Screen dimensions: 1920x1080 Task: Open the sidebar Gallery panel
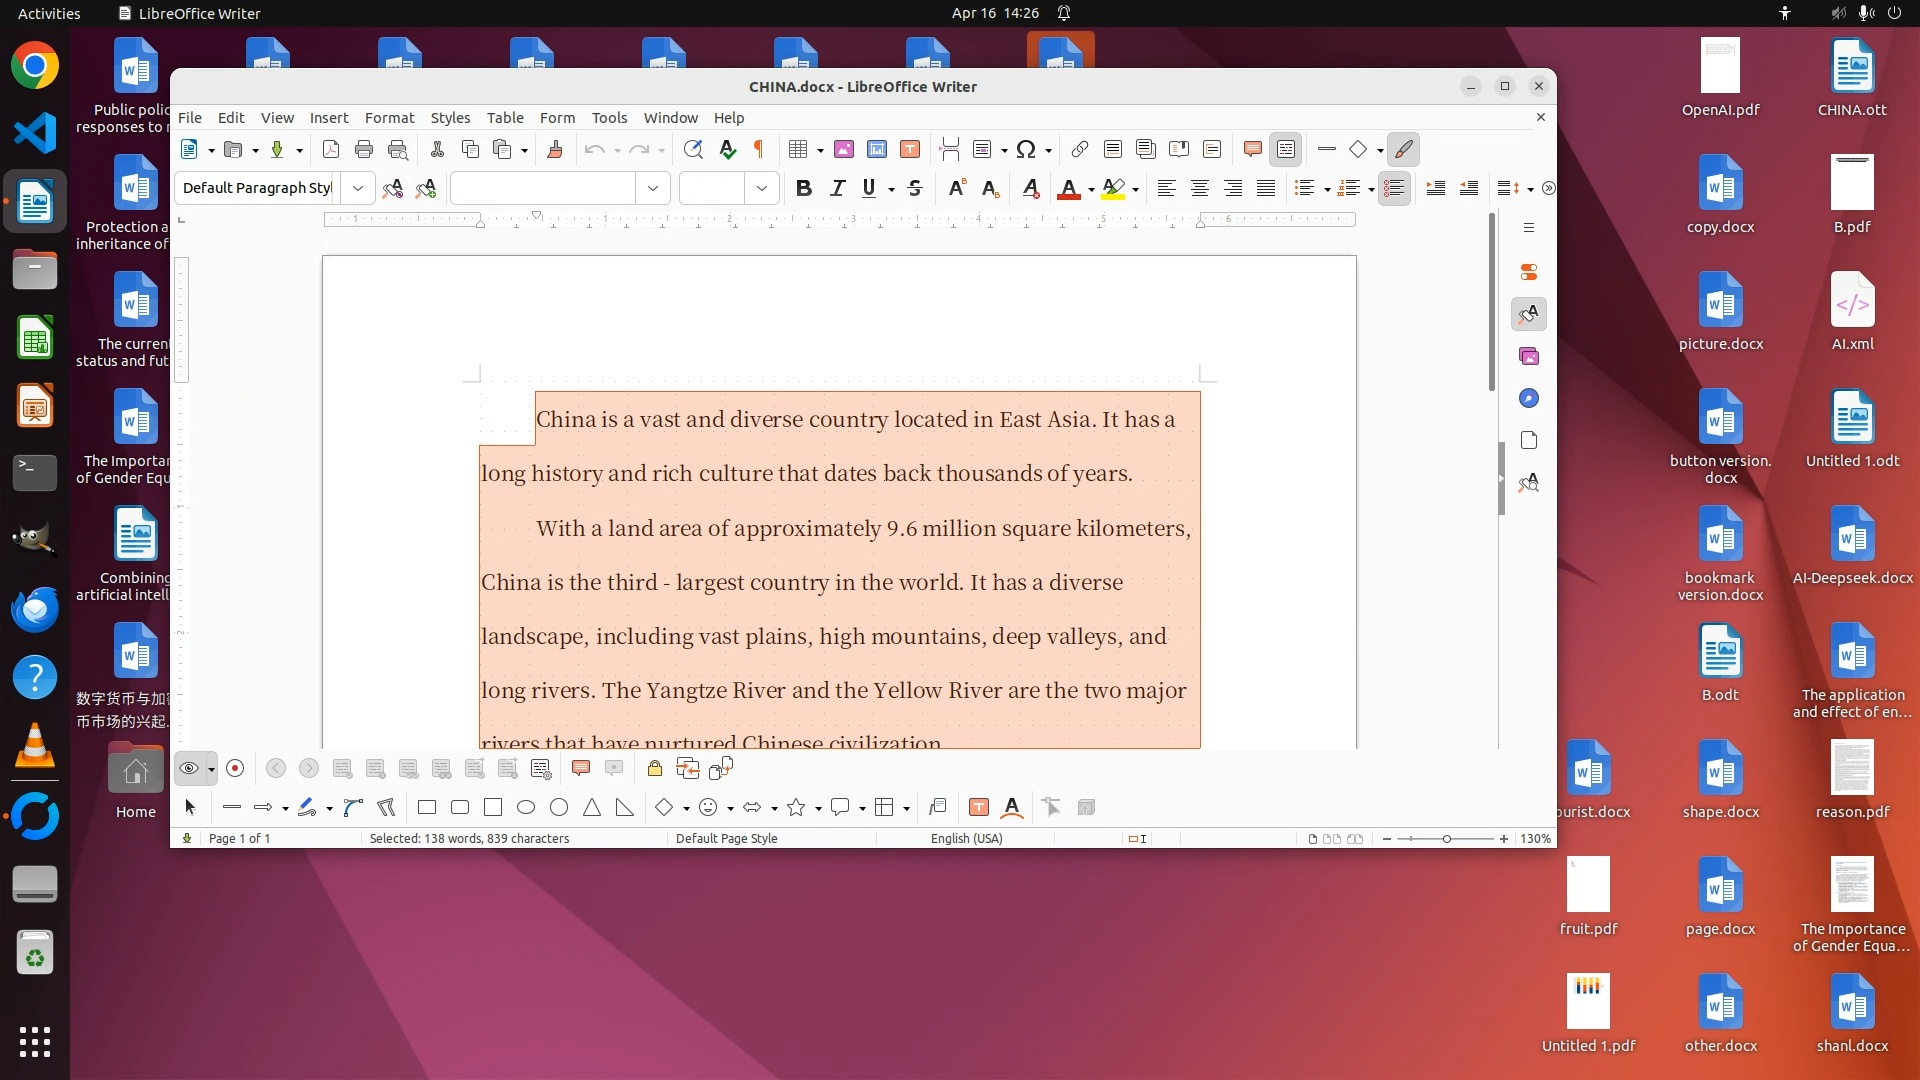(1528, 357)
